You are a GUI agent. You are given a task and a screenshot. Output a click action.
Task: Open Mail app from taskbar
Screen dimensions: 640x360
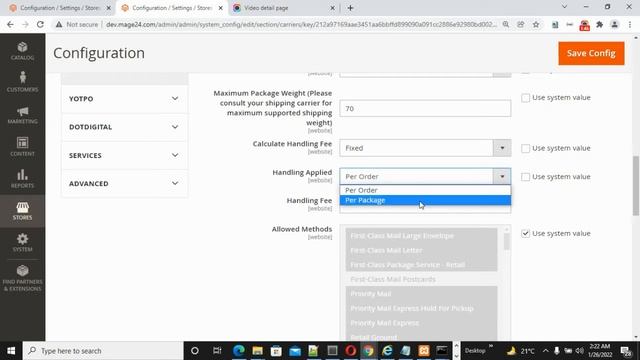point(295,351)
